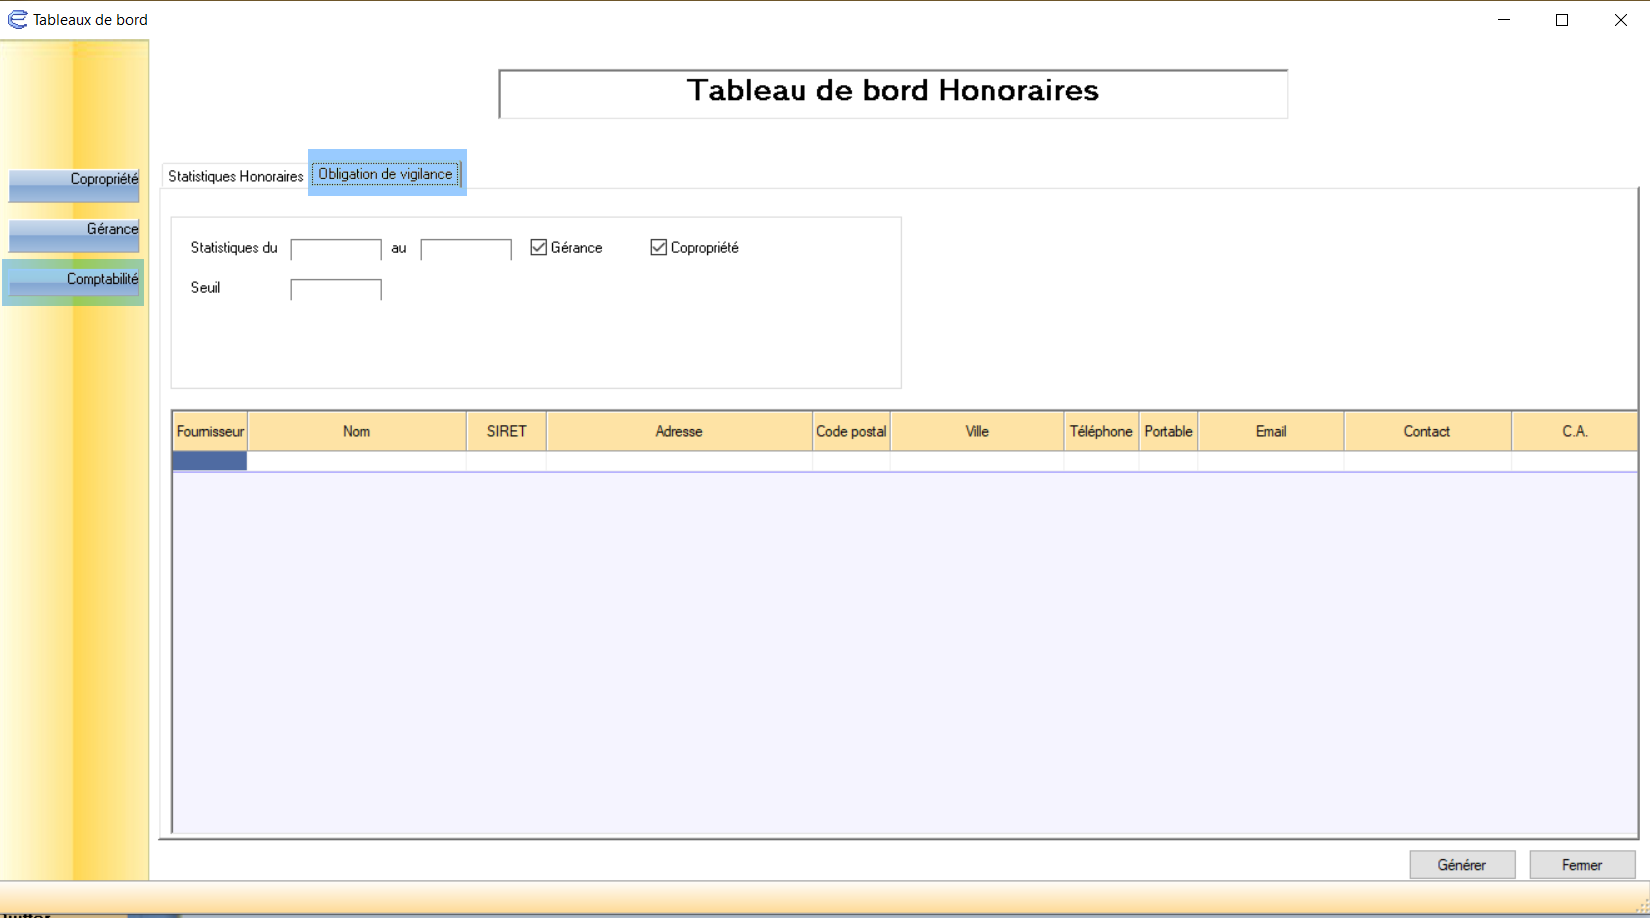
Task: Open the Copropriété sidebar section
Action: [74, 185]
